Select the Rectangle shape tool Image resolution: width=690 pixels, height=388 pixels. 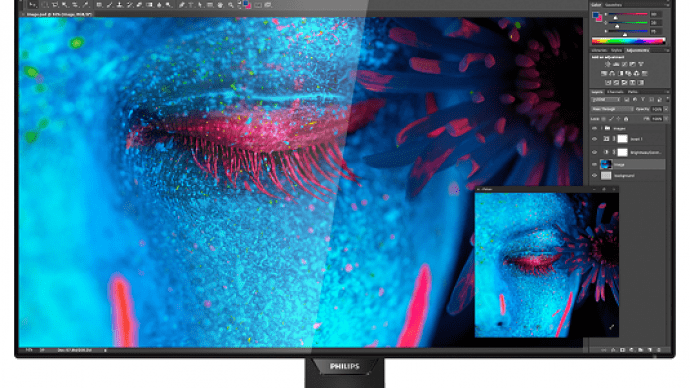coord(210,5)
